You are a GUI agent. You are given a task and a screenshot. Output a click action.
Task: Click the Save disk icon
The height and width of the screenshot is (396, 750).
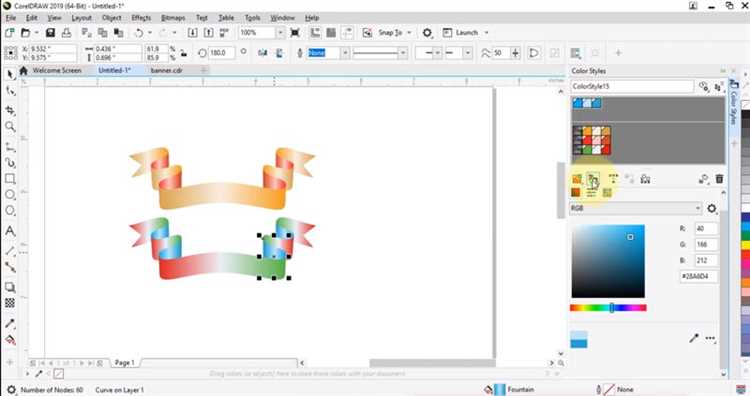tap(50, 33)
